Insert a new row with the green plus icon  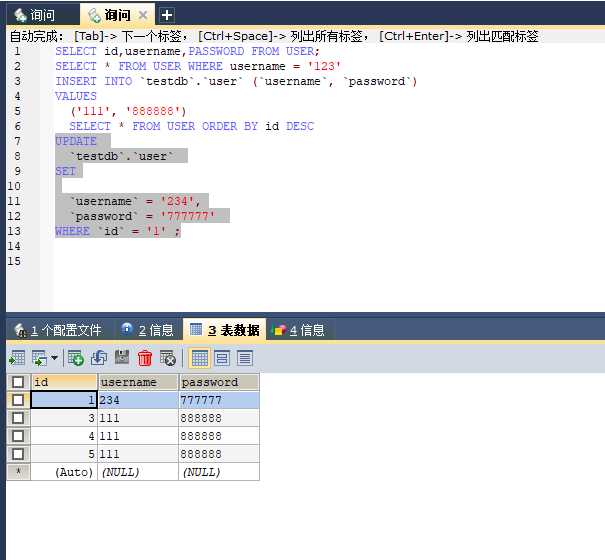(x=76, y=358)
